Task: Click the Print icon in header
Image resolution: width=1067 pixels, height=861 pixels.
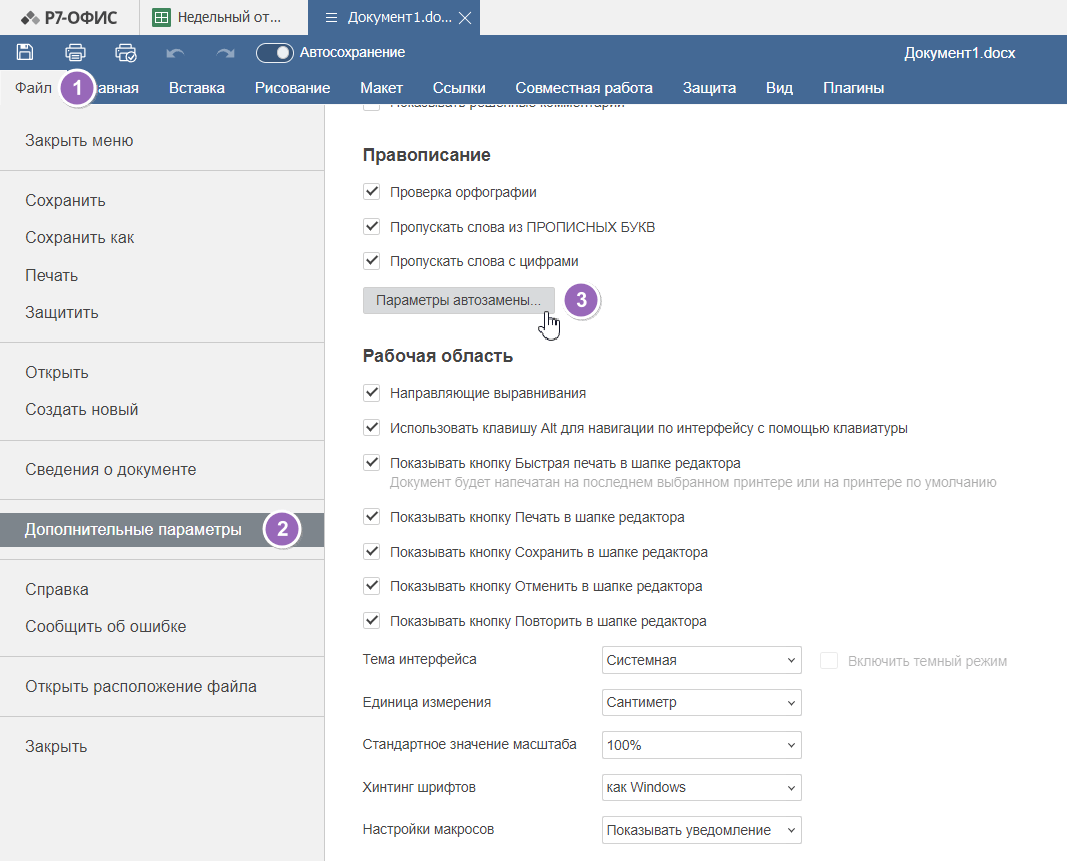Action: coord(75,52)
